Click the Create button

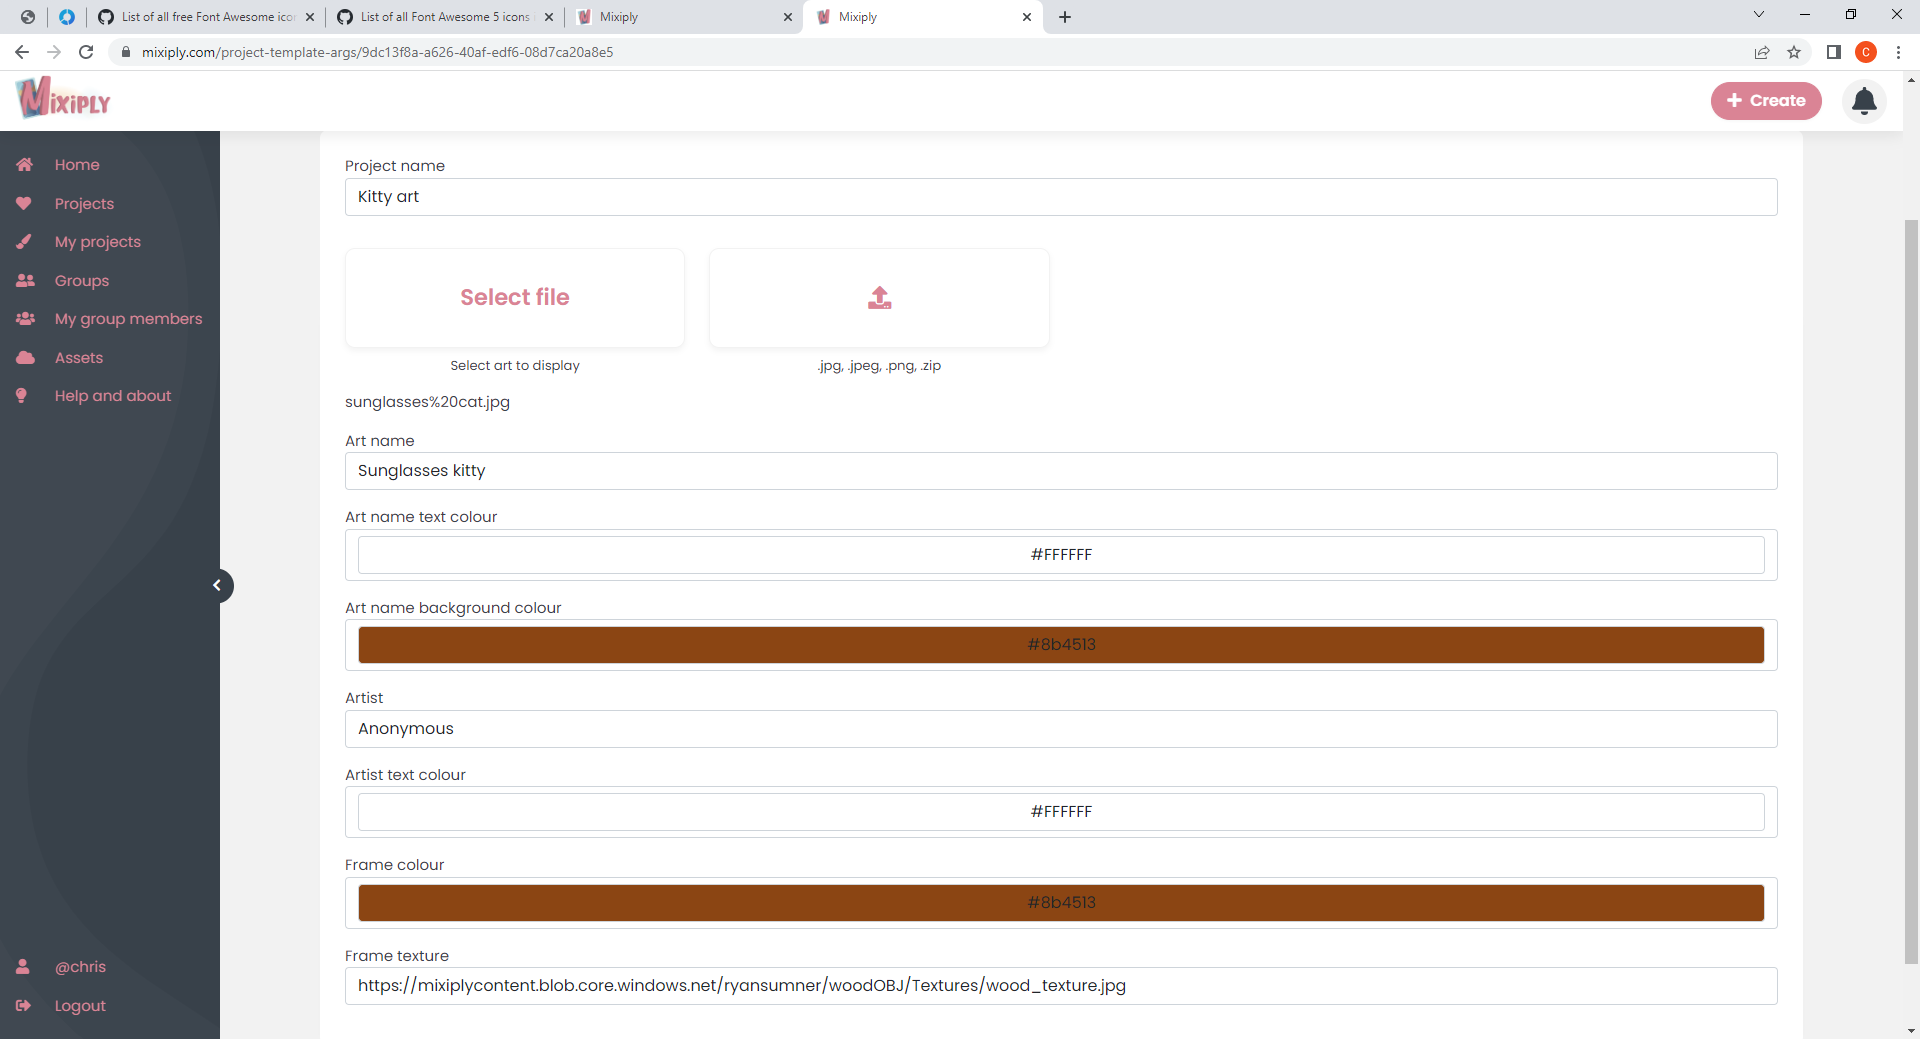(1766, 101)
